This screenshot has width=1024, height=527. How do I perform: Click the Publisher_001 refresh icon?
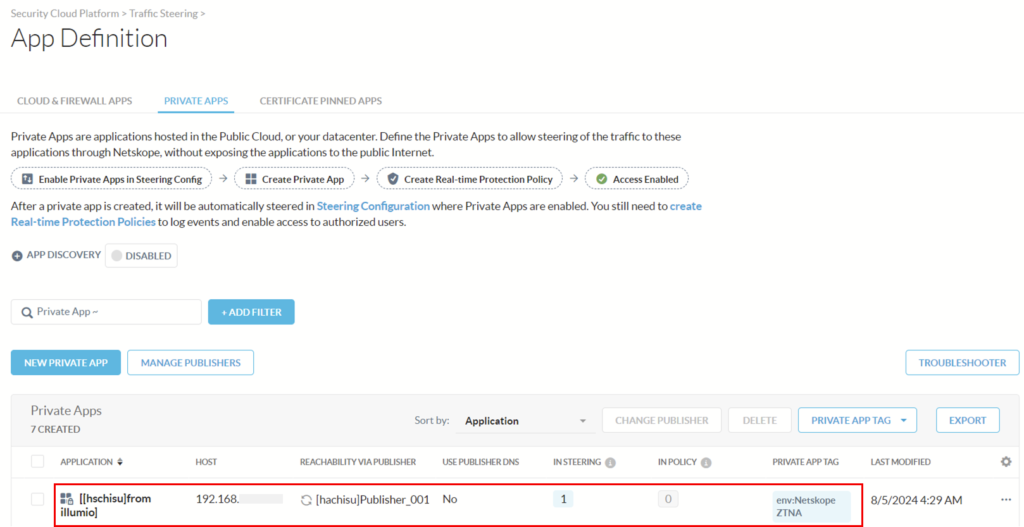tap(306, 500)
